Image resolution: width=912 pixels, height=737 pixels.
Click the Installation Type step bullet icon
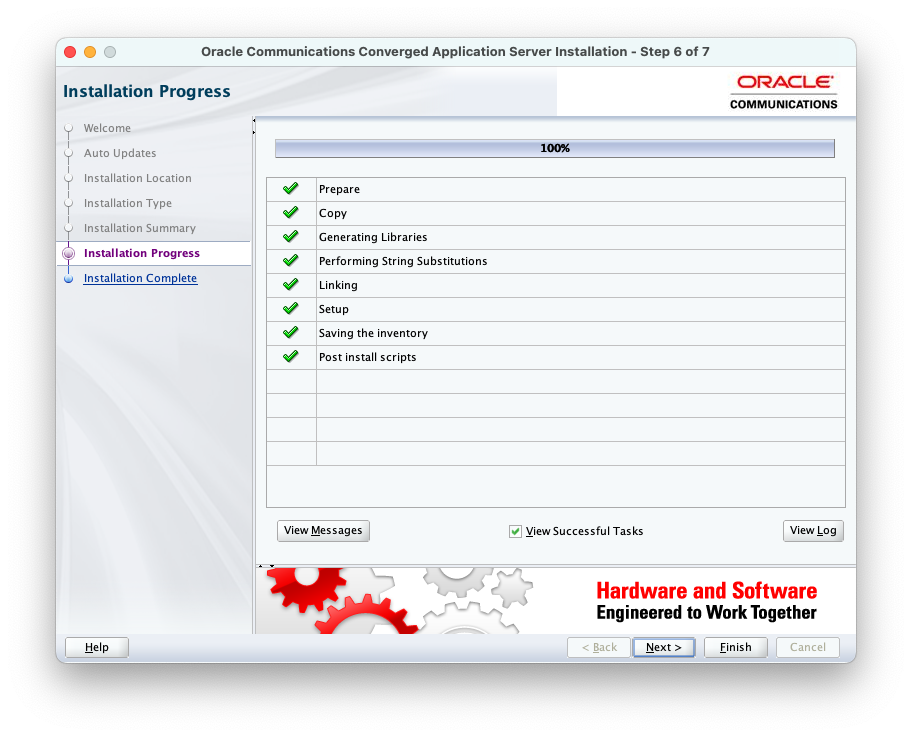tap(69, 203)
